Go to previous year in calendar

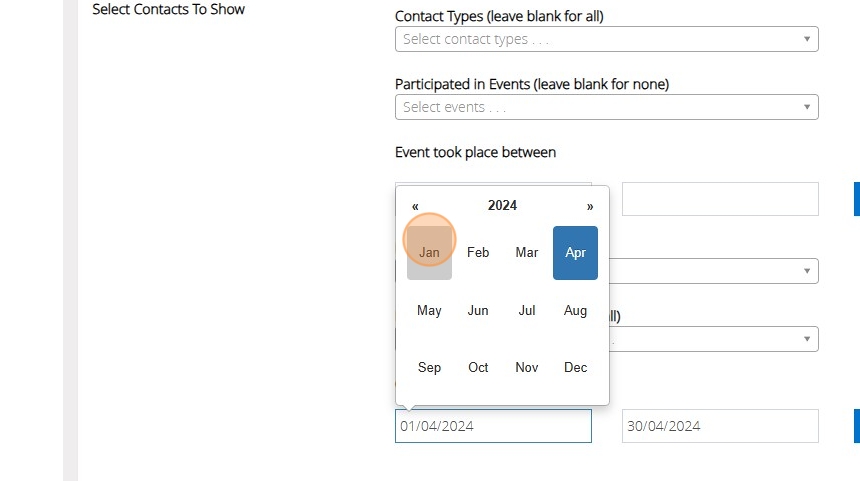[415, 206]
